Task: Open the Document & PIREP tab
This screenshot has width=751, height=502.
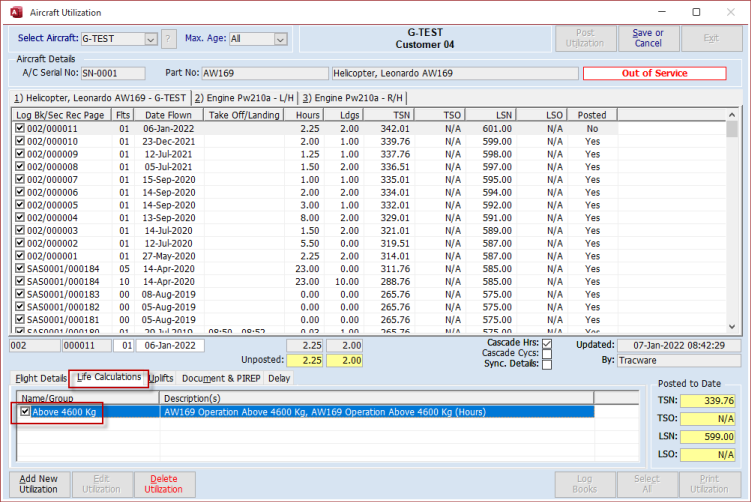Action: (221, 378)
